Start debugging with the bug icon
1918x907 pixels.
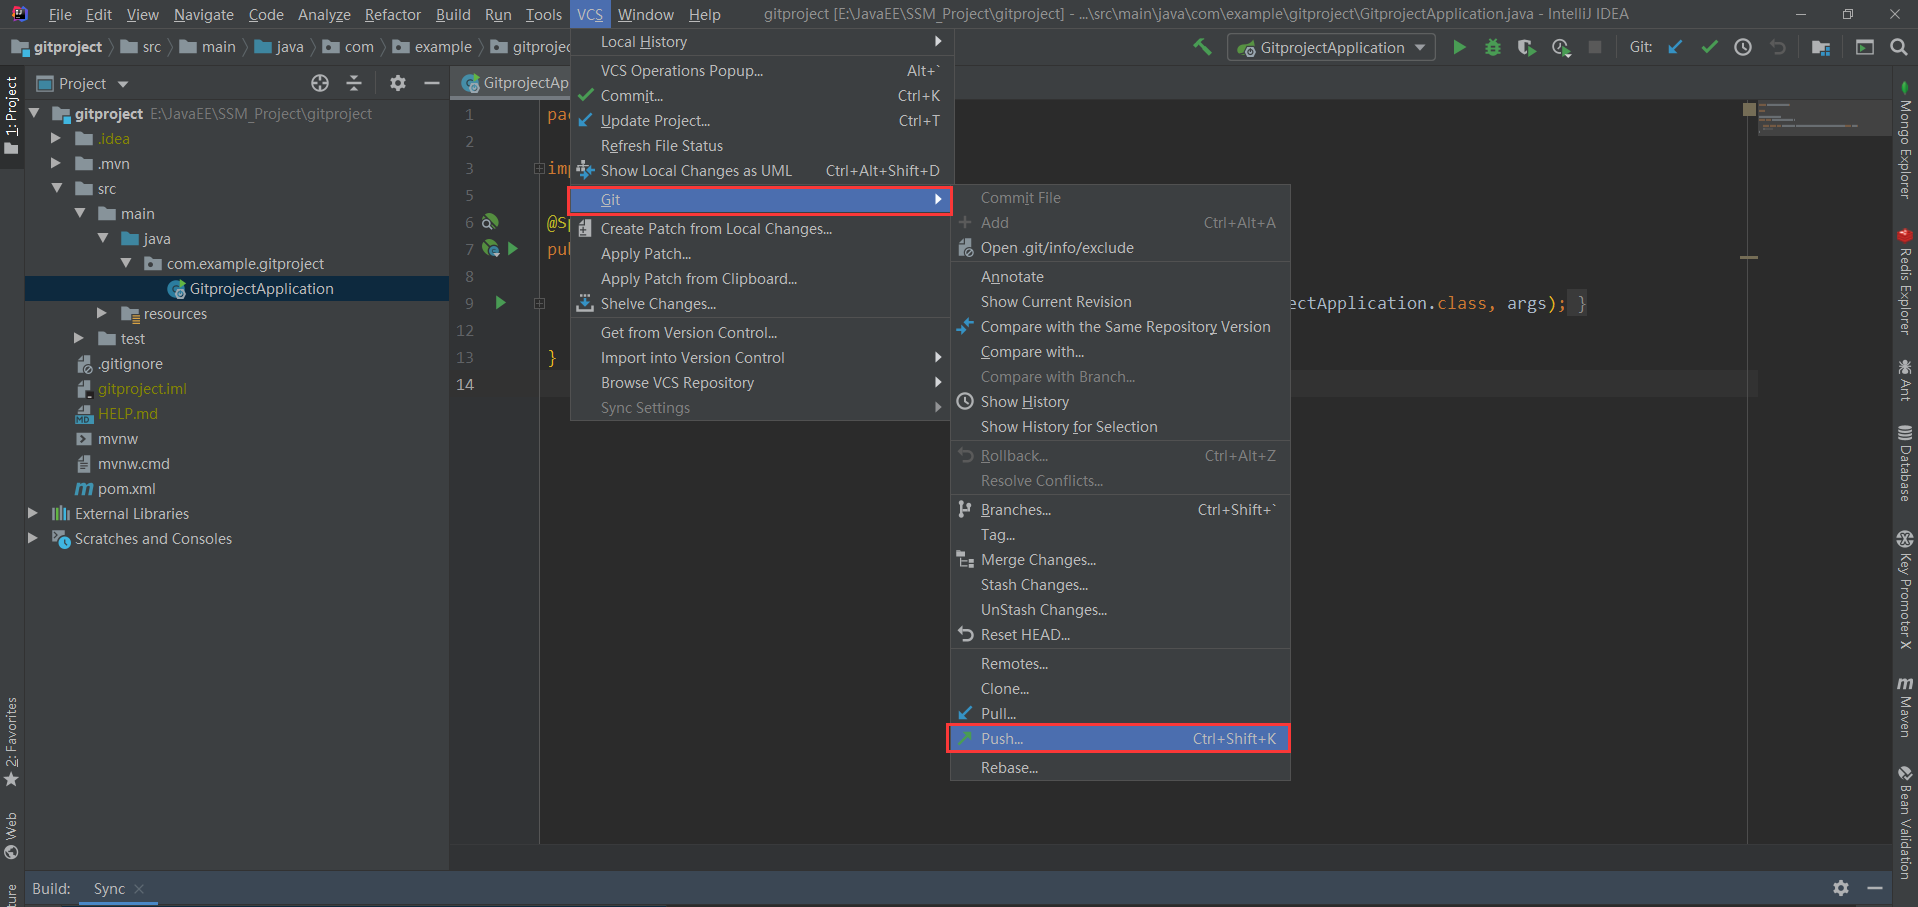1493,47
